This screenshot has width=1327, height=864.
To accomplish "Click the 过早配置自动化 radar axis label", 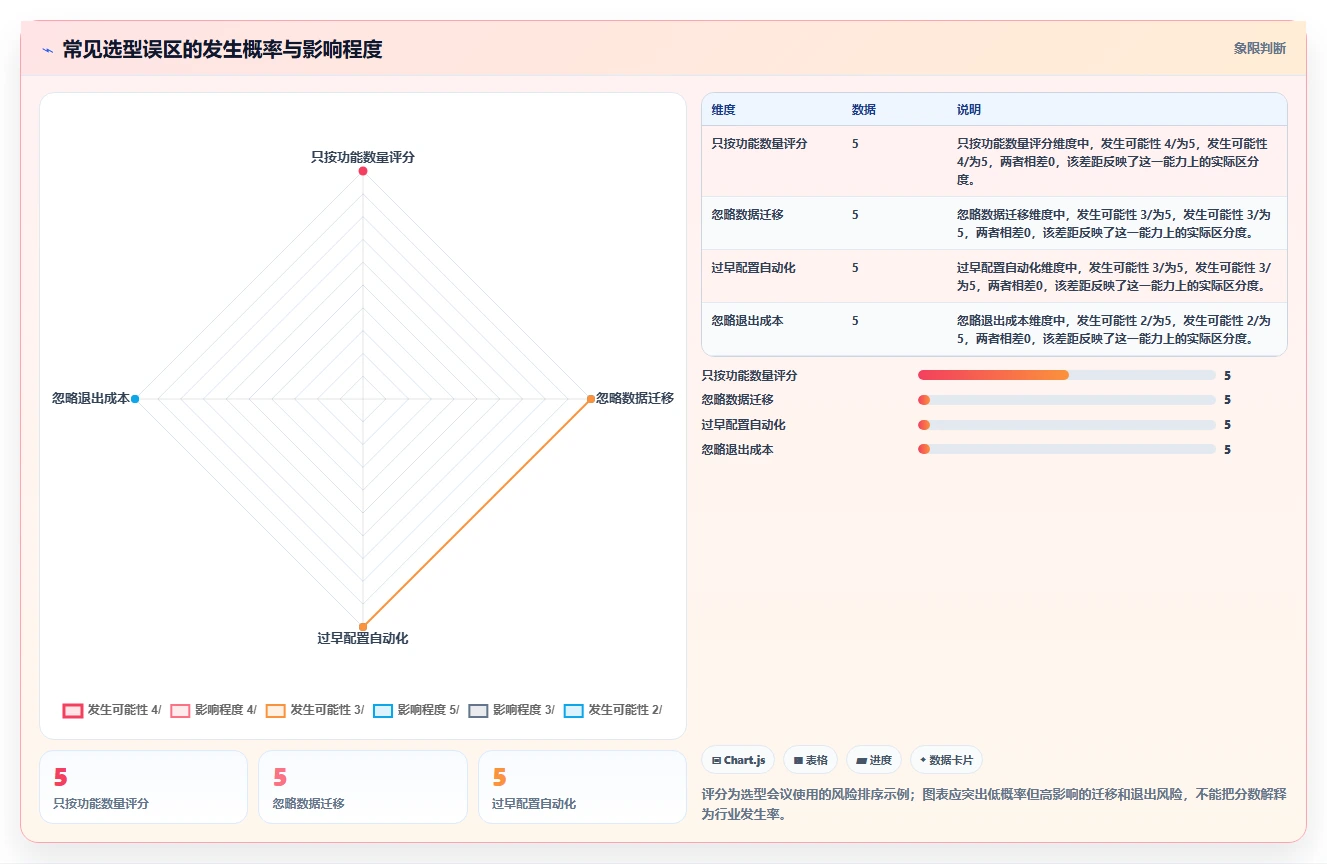I will pos(363,639).
